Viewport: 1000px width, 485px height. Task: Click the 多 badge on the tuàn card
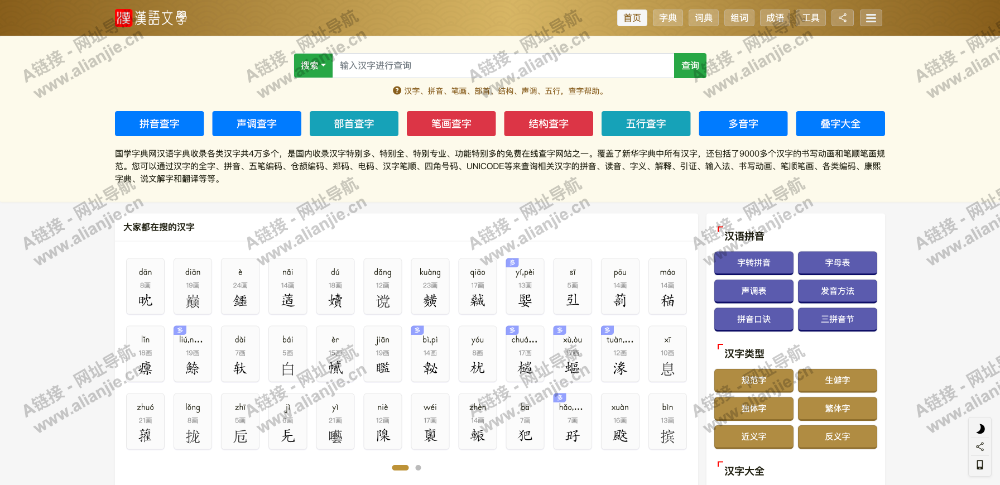click(607, 330)
